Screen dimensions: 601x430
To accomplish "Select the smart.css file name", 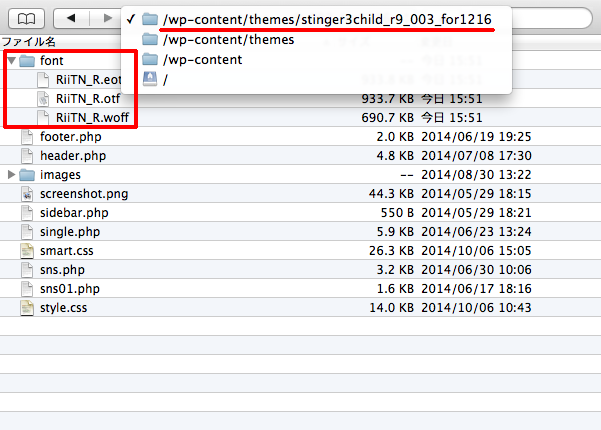I will [x=67, y=251].
